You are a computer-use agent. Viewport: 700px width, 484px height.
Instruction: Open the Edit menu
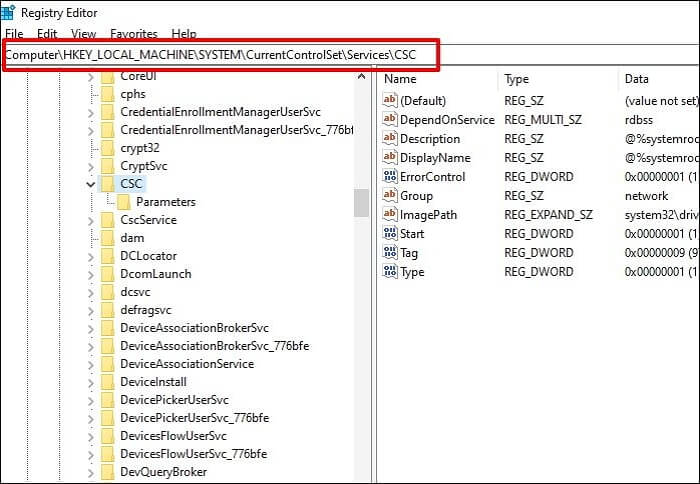47,33
